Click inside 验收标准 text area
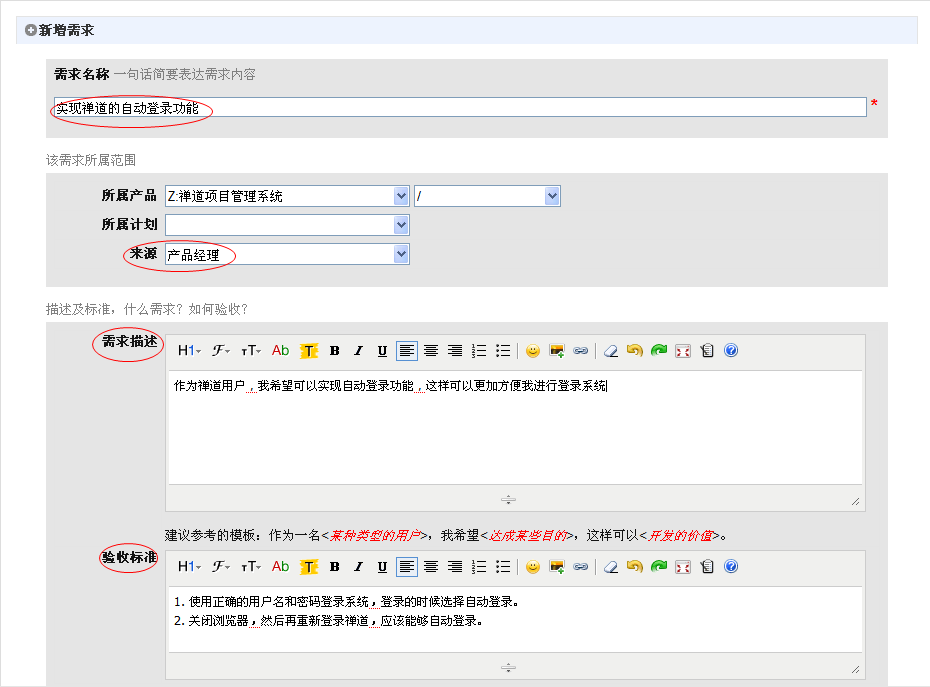The image size is (930, 687). [x=515, y=619]
